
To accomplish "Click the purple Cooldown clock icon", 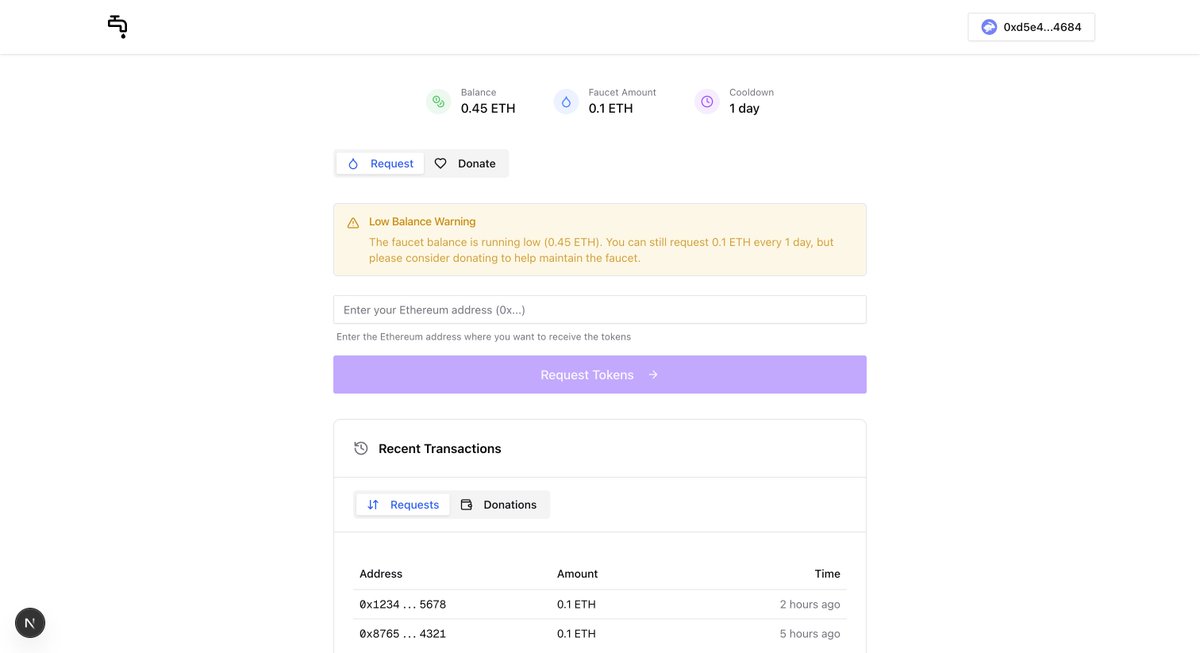I will [x=707, y=101].
